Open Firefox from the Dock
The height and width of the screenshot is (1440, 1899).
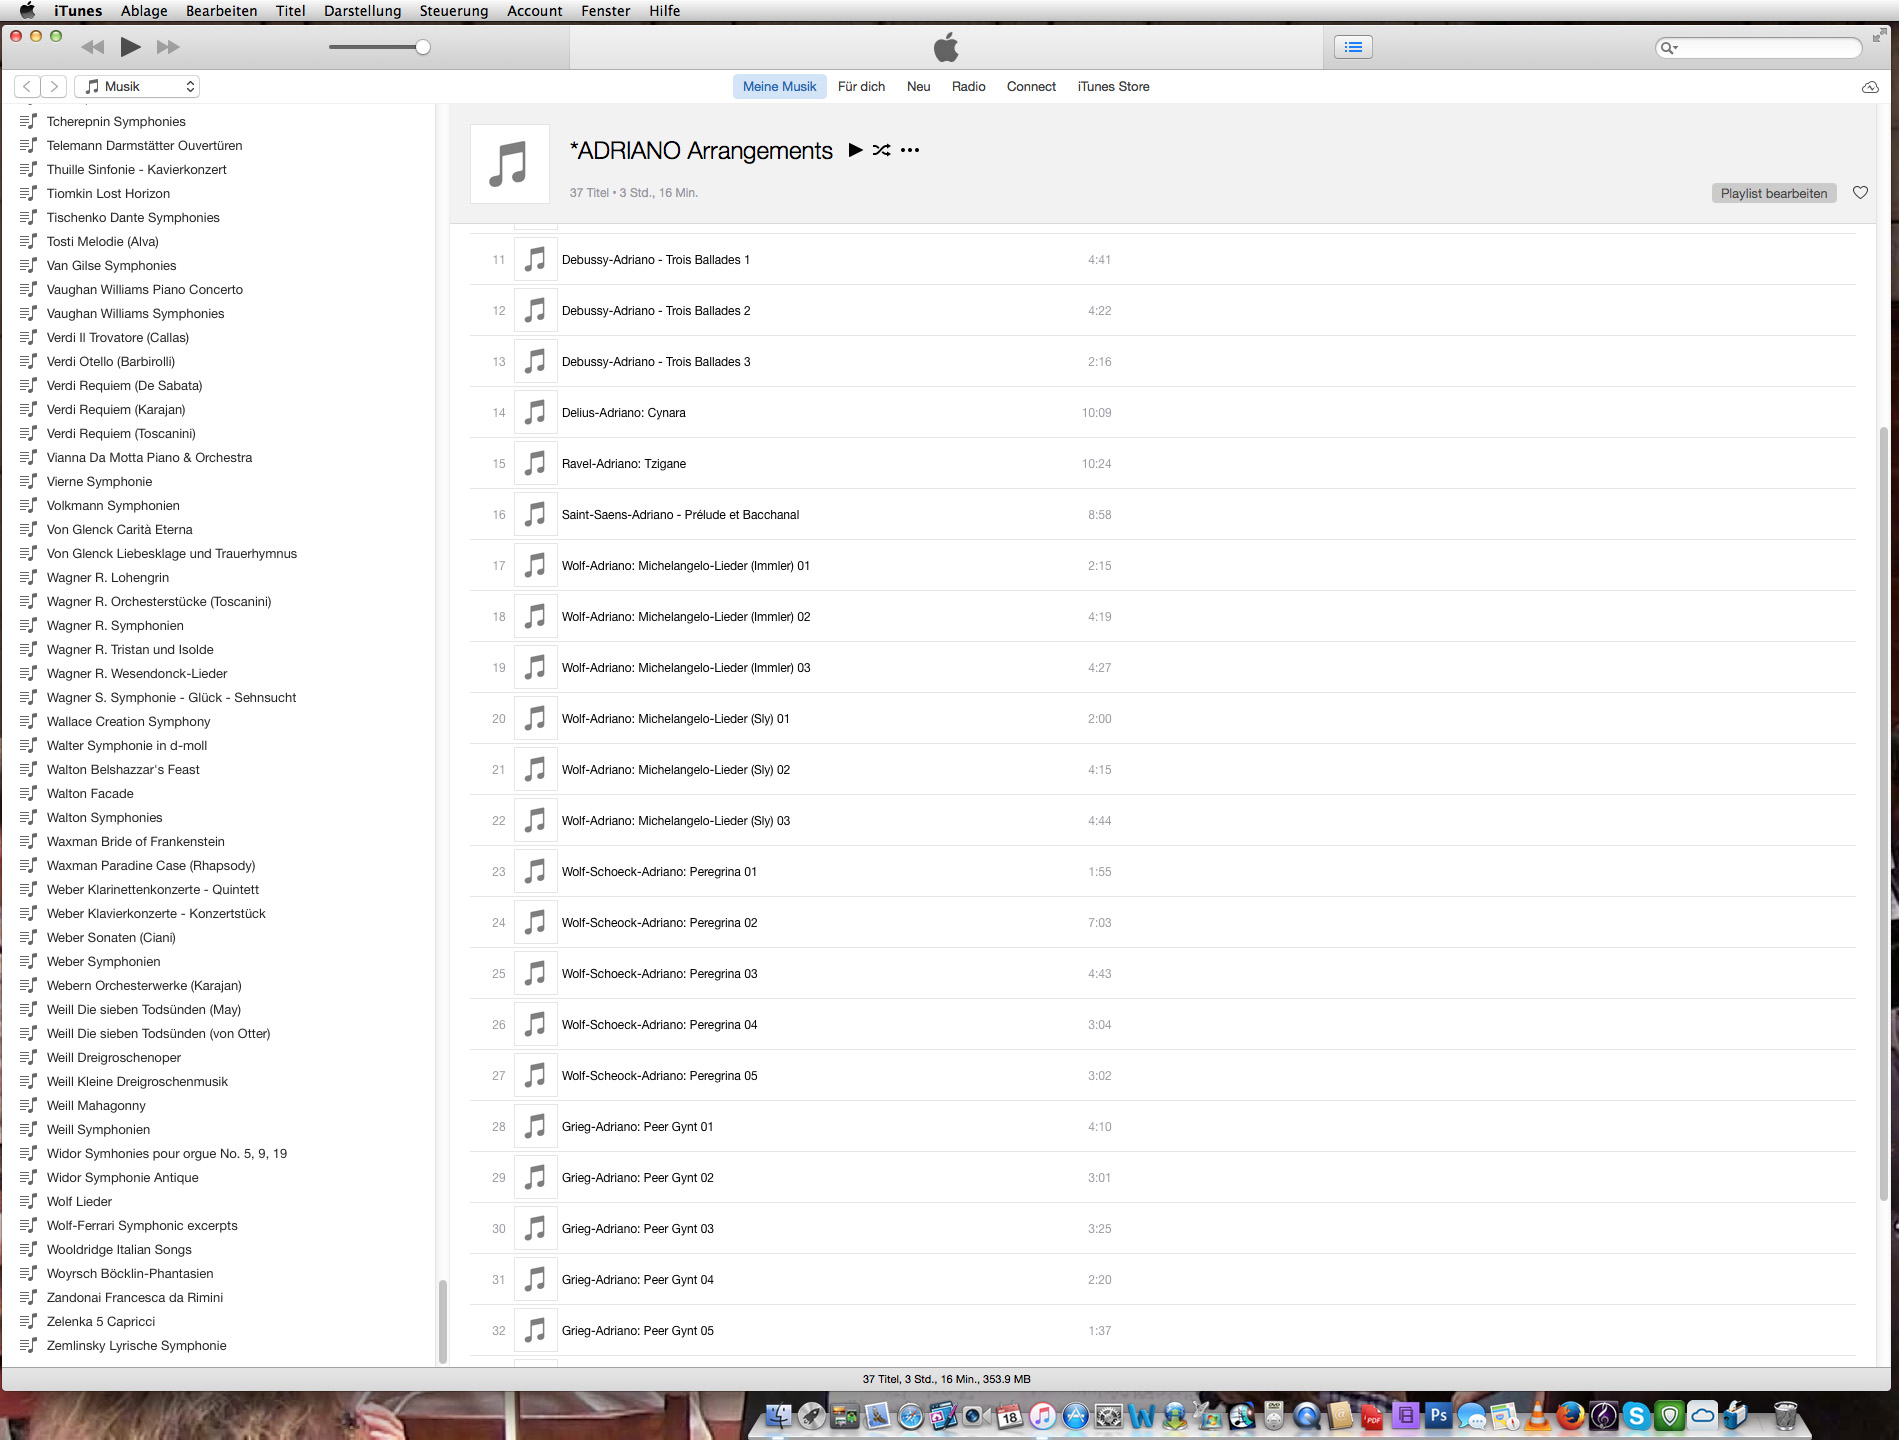coord(1570,1416)
